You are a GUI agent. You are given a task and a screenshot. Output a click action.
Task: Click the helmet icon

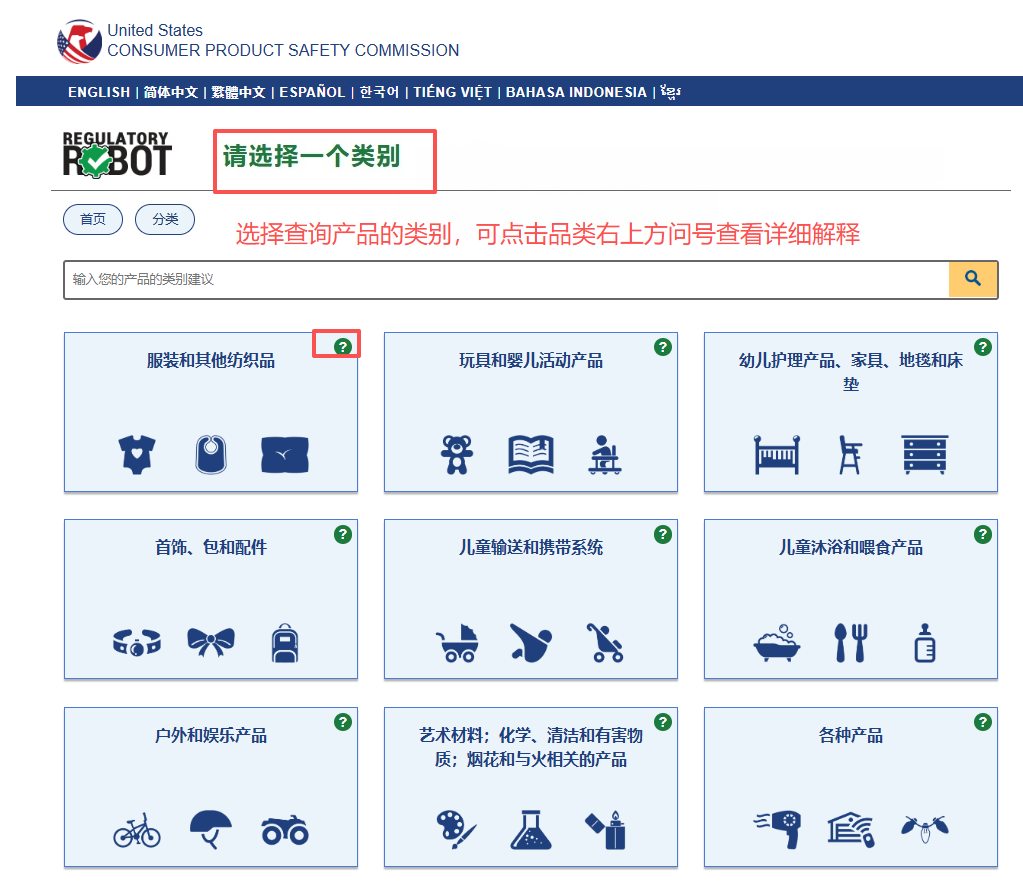click(x=211, y=830)
